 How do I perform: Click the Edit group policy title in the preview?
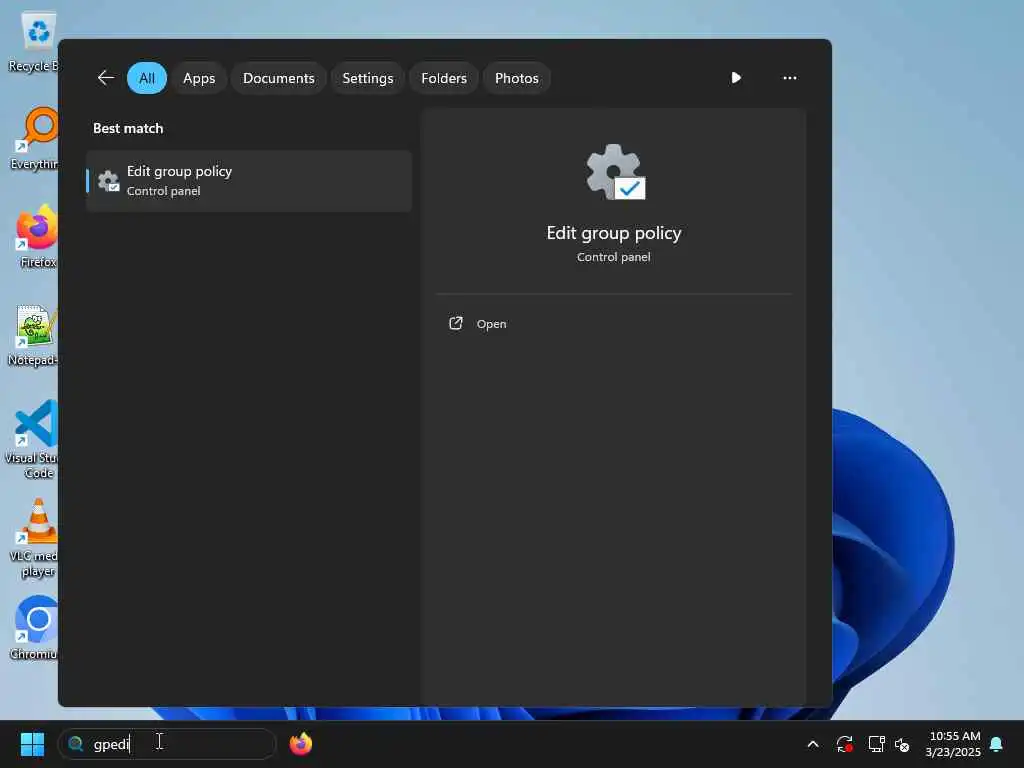click(614, 233)
